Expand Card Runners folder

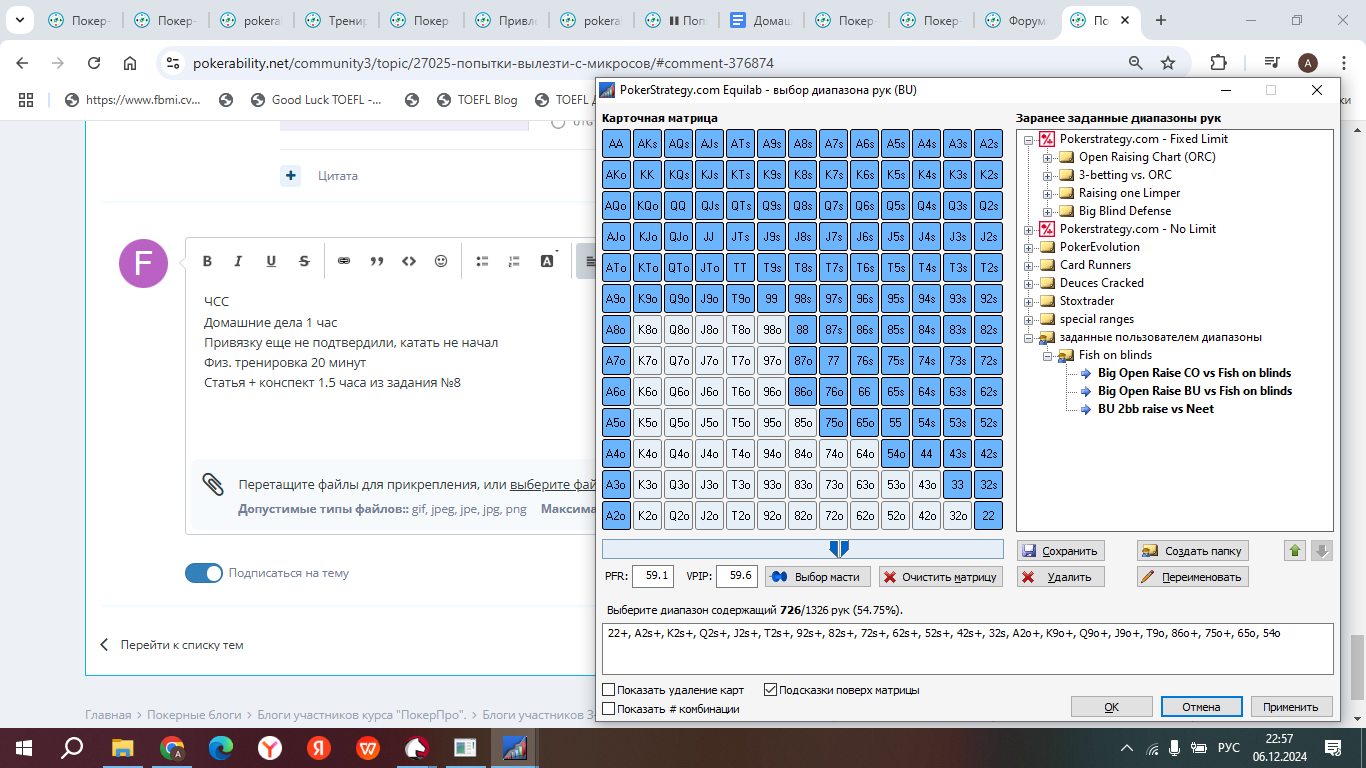click(x=1029, y=265)
